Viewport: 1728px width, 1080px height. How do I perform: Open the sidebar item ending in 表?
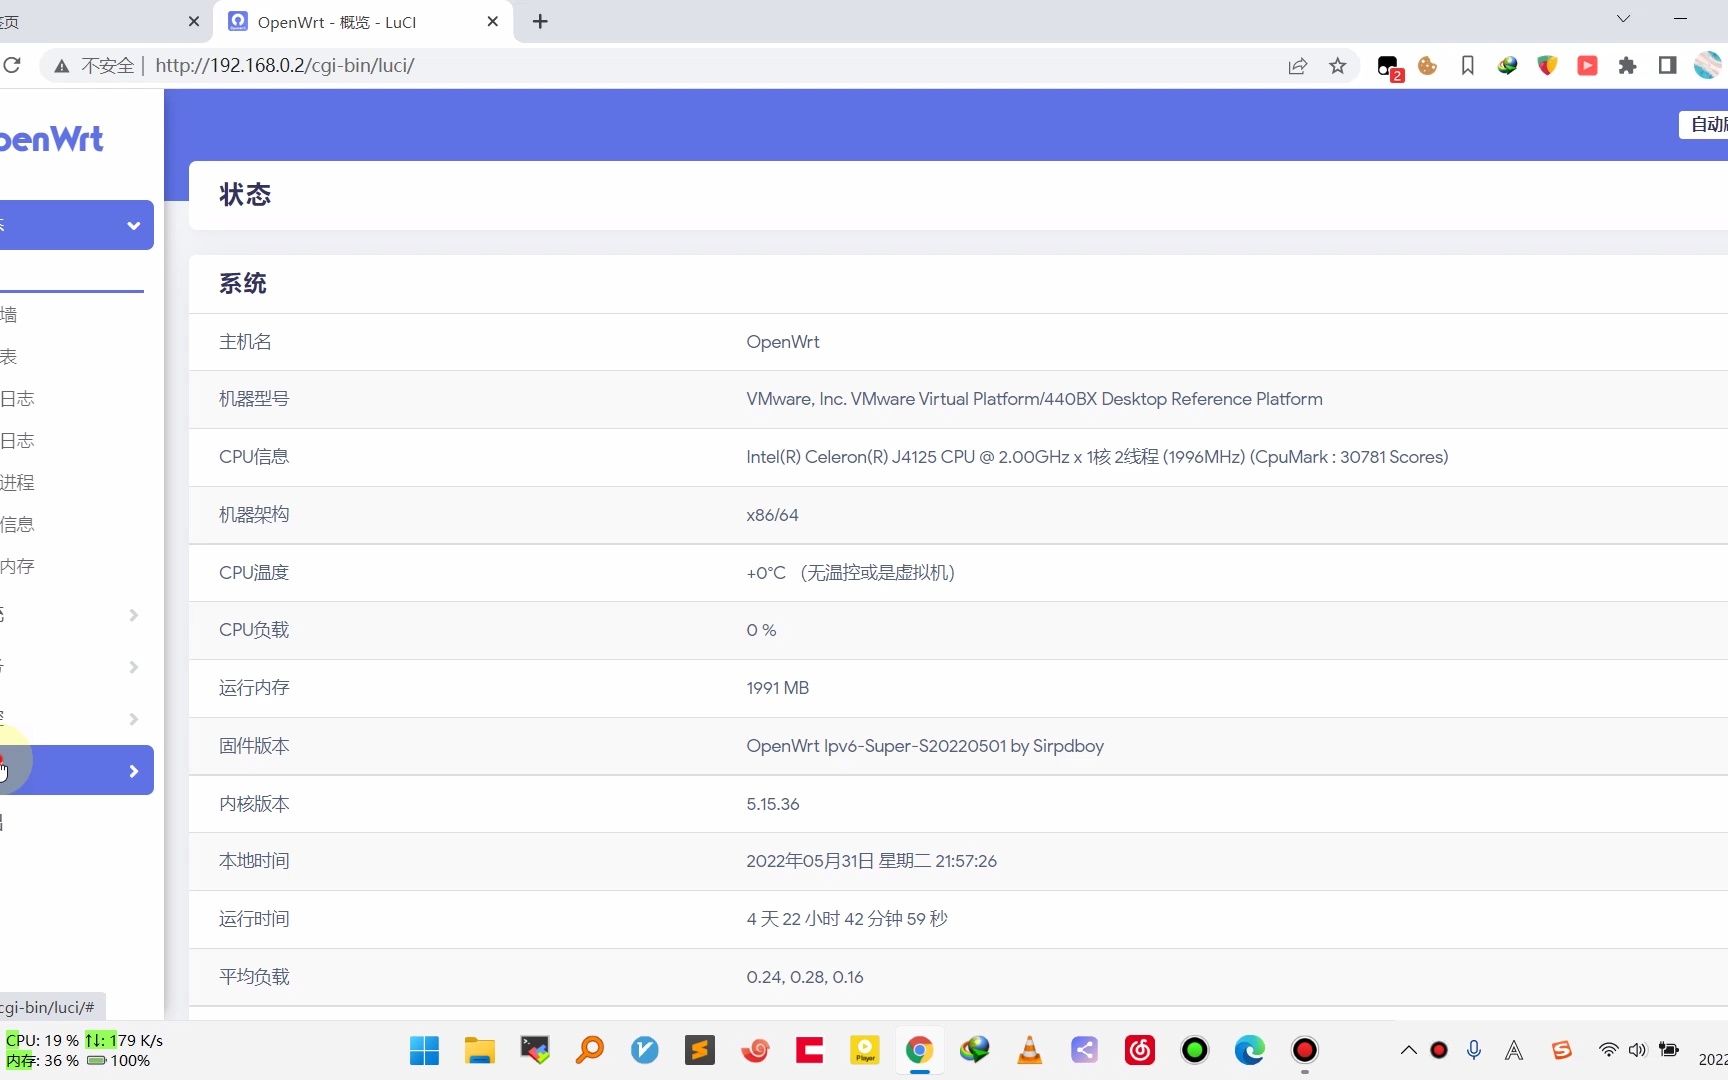click(x=9, y=357)
